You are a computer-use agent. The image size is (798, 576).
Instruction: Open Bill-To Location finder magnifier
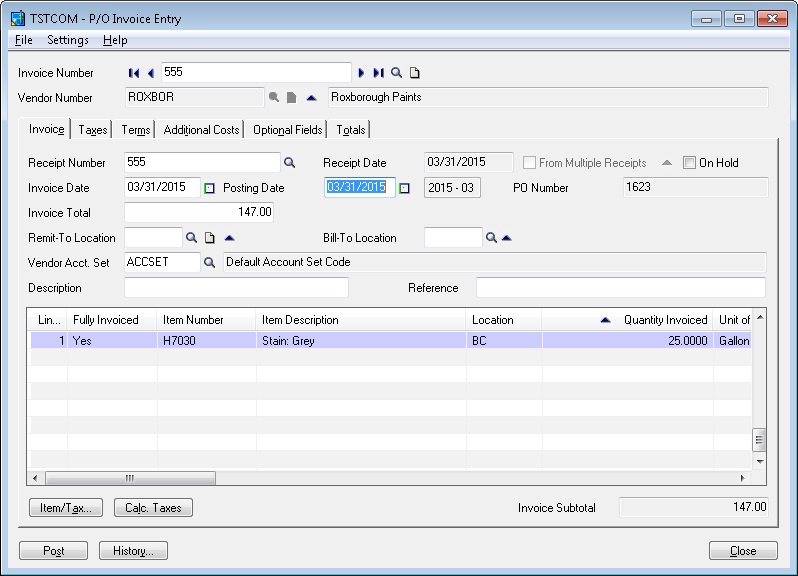pyautogui.click(x=491, y=238)
